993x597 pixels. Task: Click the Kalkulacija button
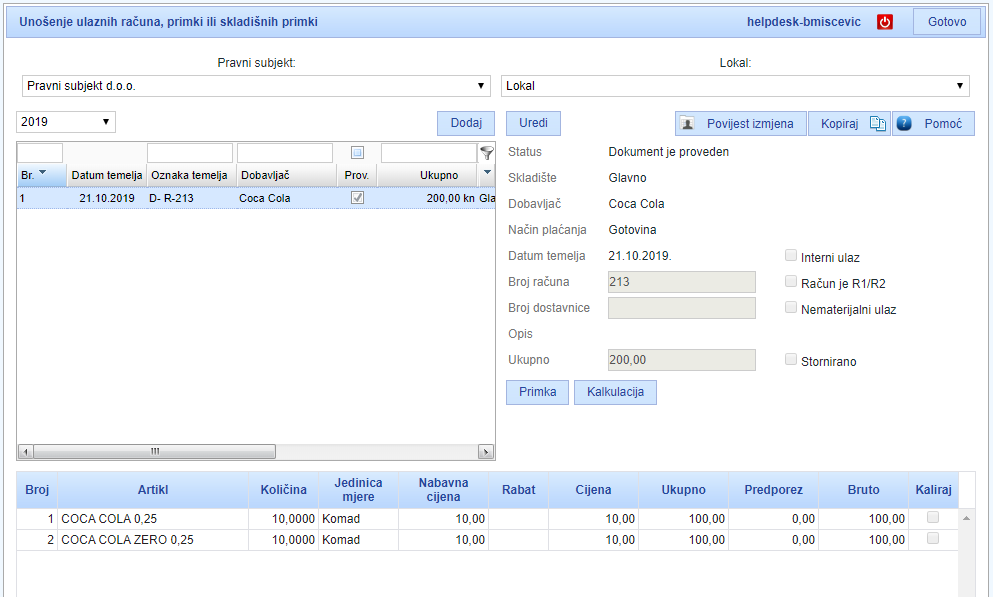pos(615,392)
